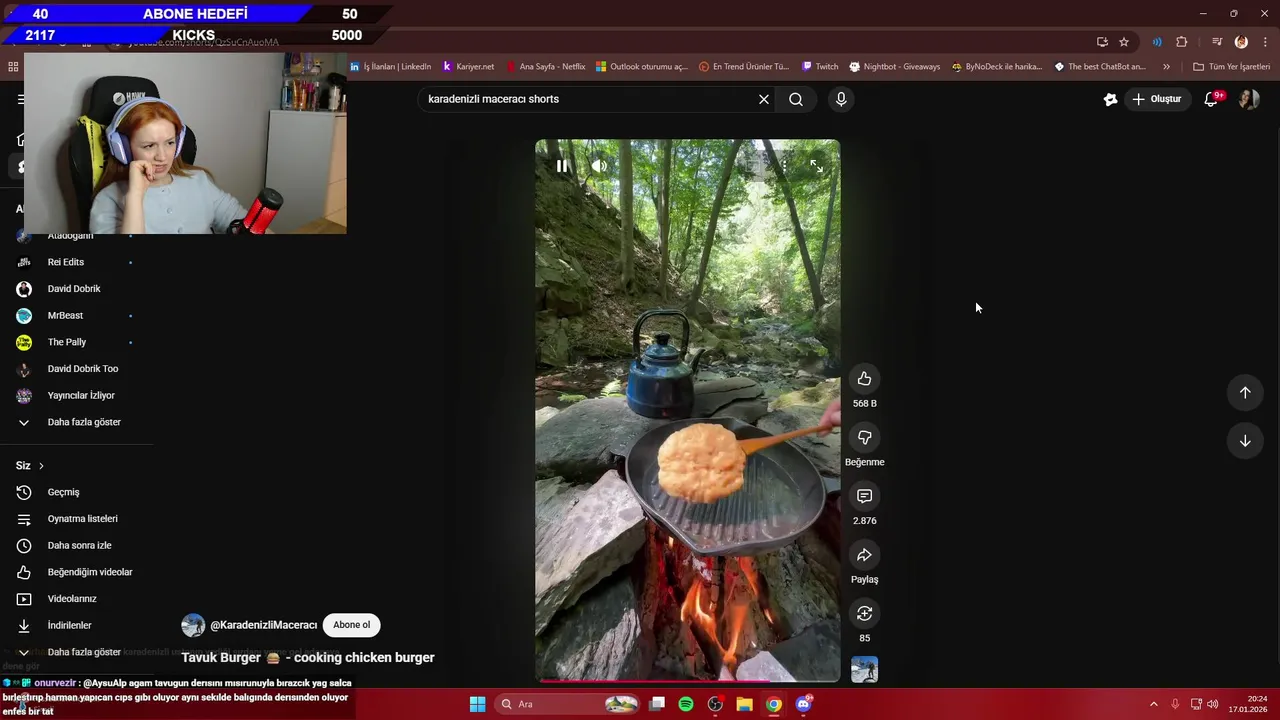The height and width of the screenshot is (720, 1280).
Task: Open David Dobrik Too subscription
Action: pos(83,369)
